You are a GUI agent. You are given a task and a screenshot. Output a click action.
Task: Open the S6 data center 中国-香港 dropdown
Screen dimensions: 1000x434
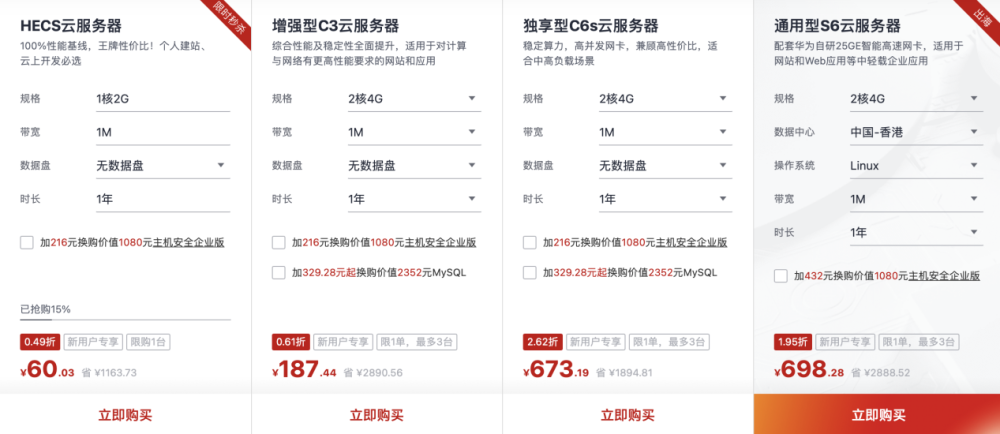916,133
